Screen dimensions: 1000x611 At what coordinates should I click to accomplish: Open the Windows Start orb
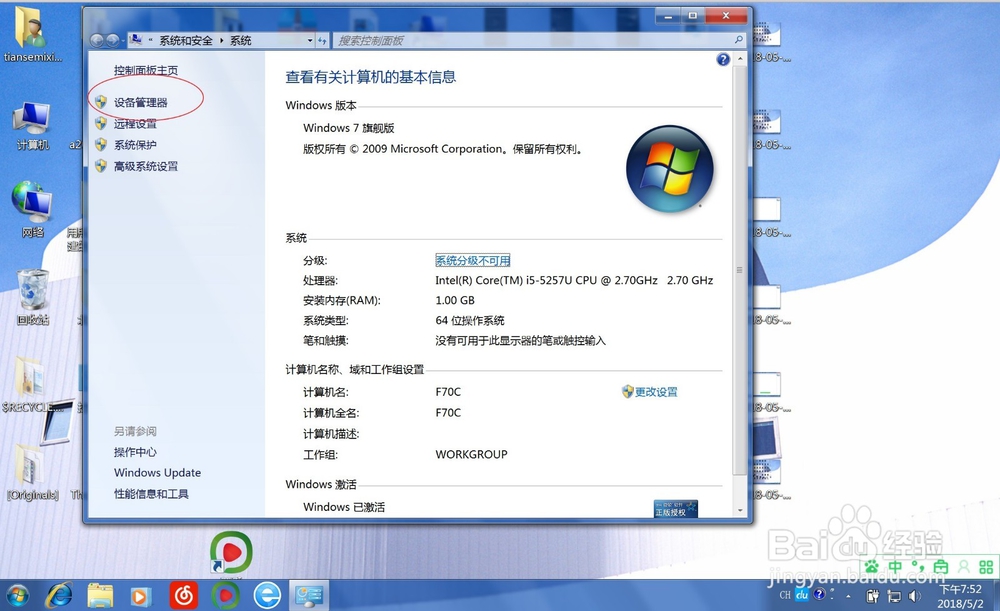(x=17, y=596)
